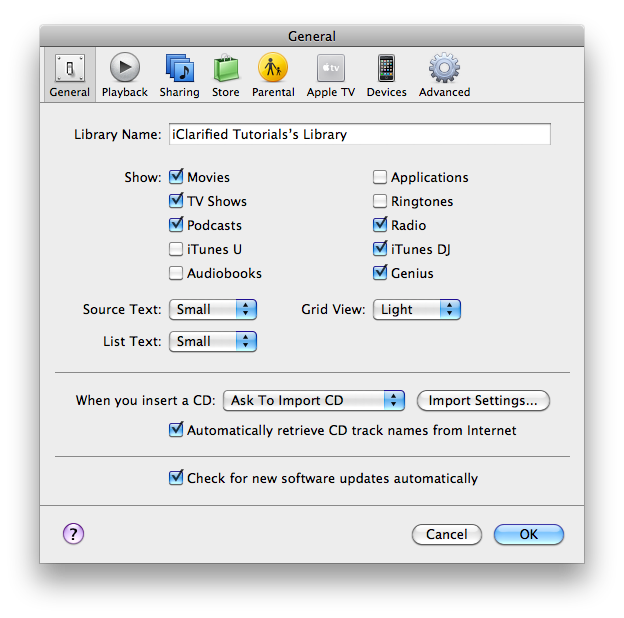Open the Parental controls icon
This screenshot has width=624, height=618.
[x=273, y=75]
